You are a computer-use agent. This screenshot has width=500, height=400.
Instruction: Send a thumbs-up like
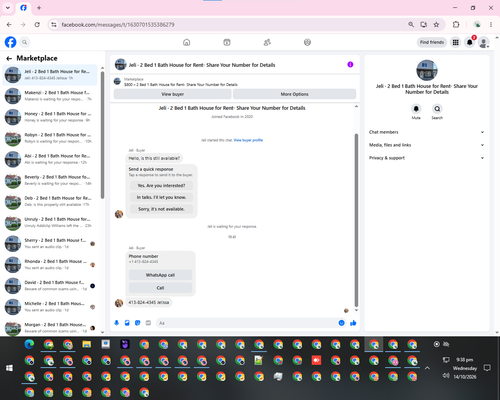pyautogui.click(x=353, y=323)
